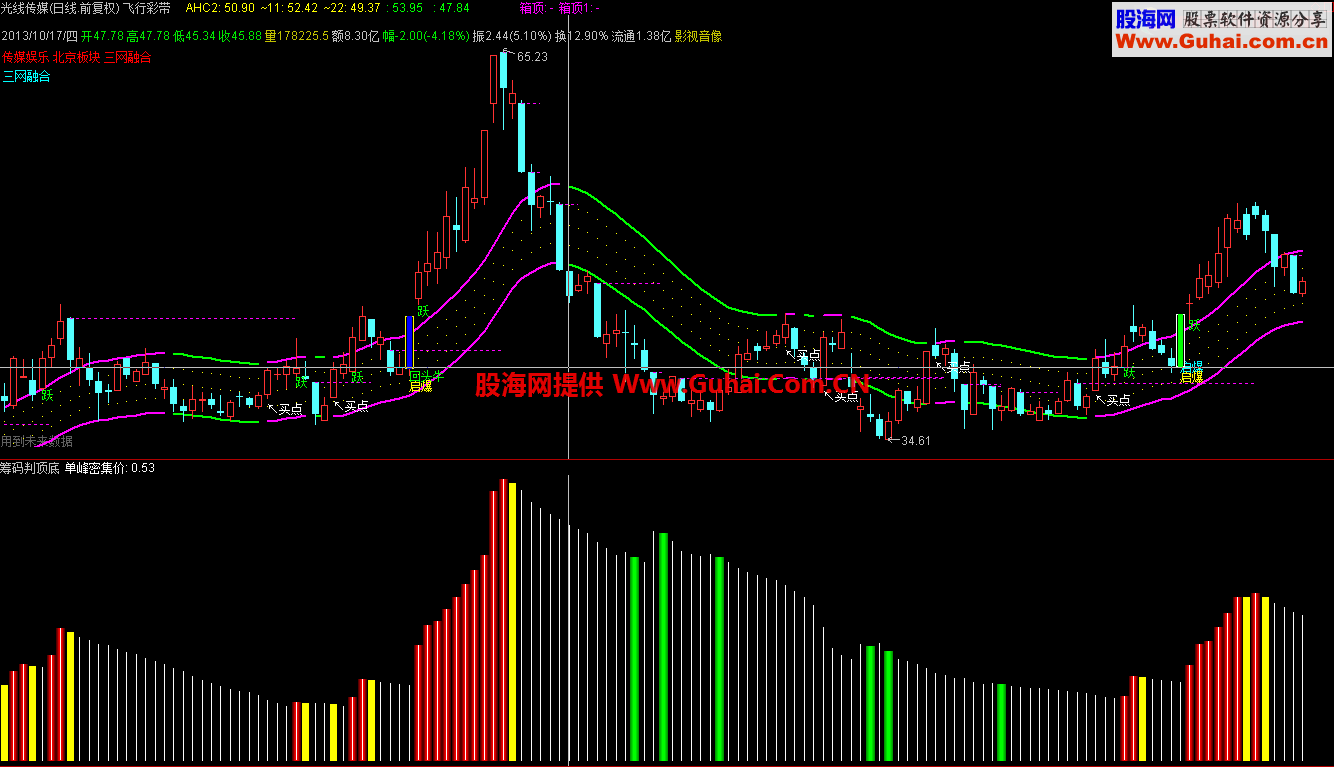
Task: Click the close price 收45.88
Action: coord(241,36)
